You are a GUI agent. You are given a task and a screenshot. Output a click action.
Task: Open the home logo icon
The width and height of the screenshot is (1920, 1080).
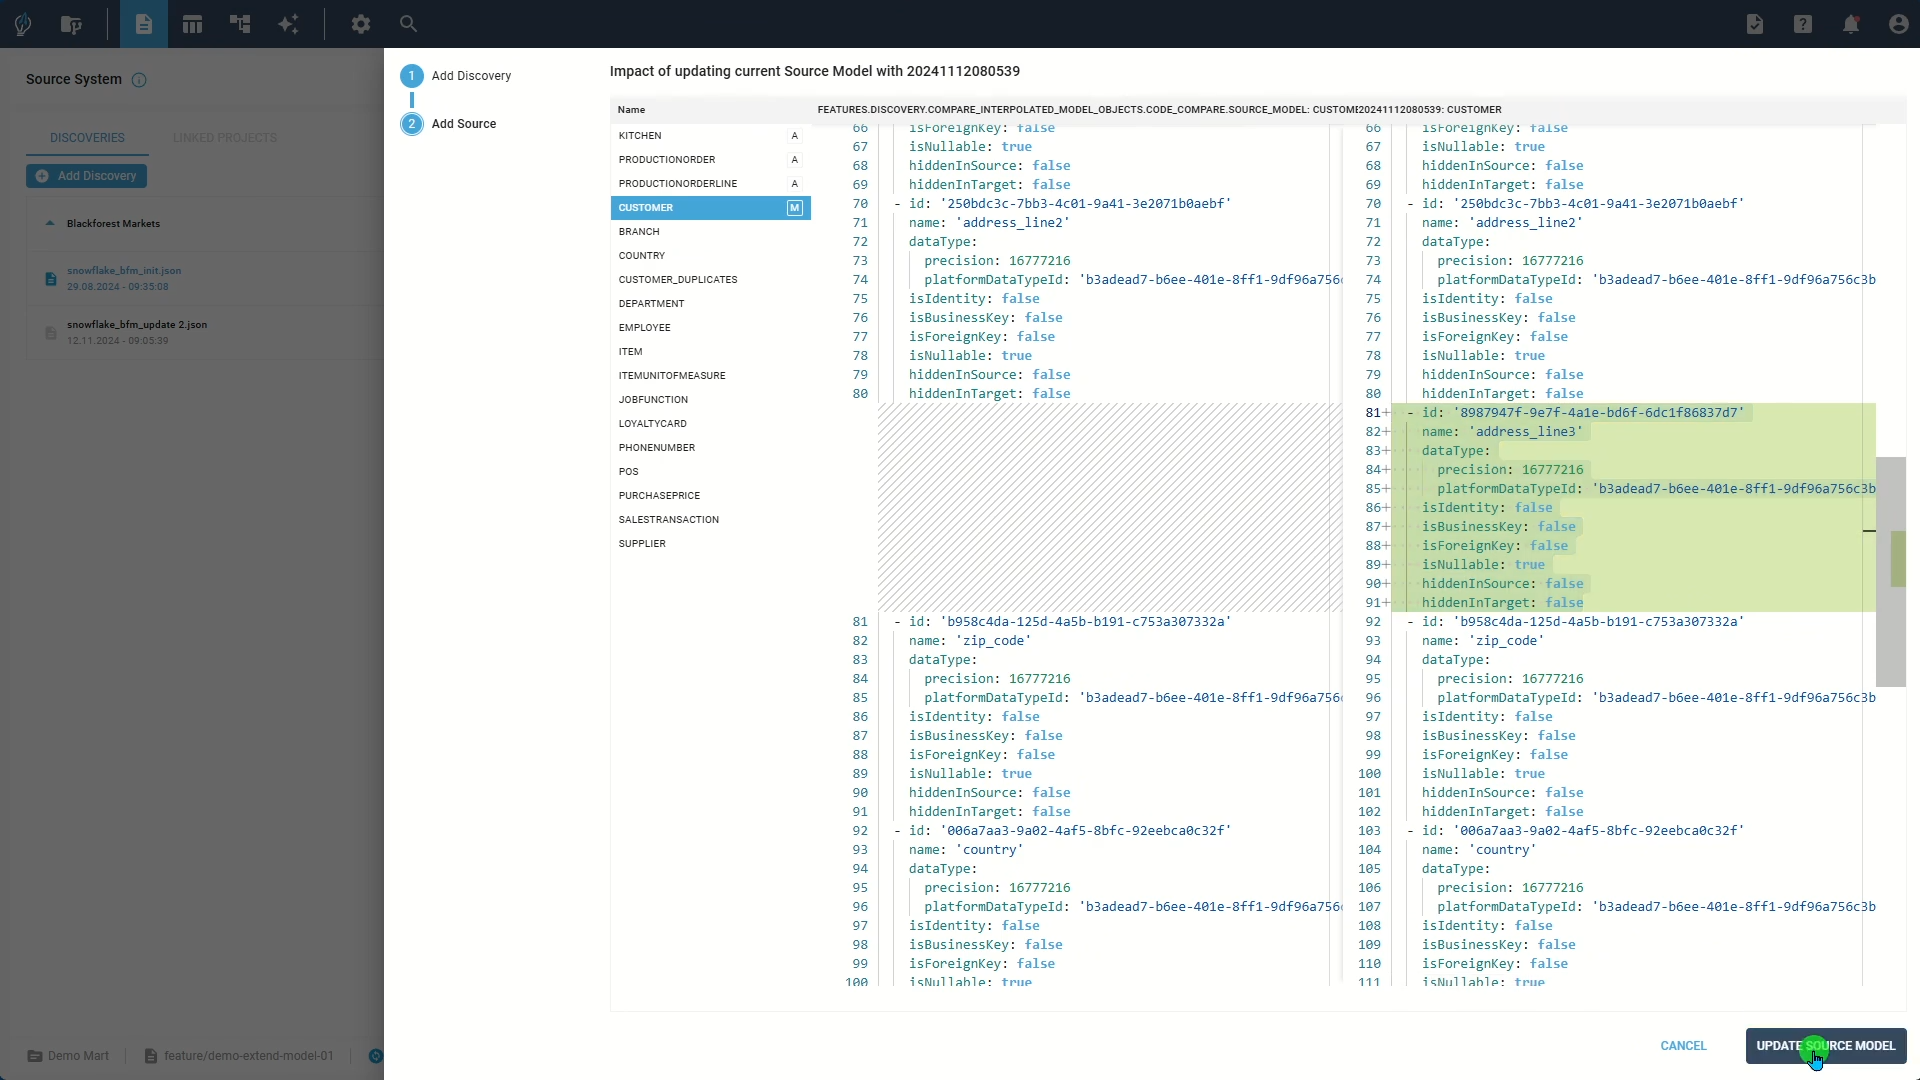click(x=23, y=24)
